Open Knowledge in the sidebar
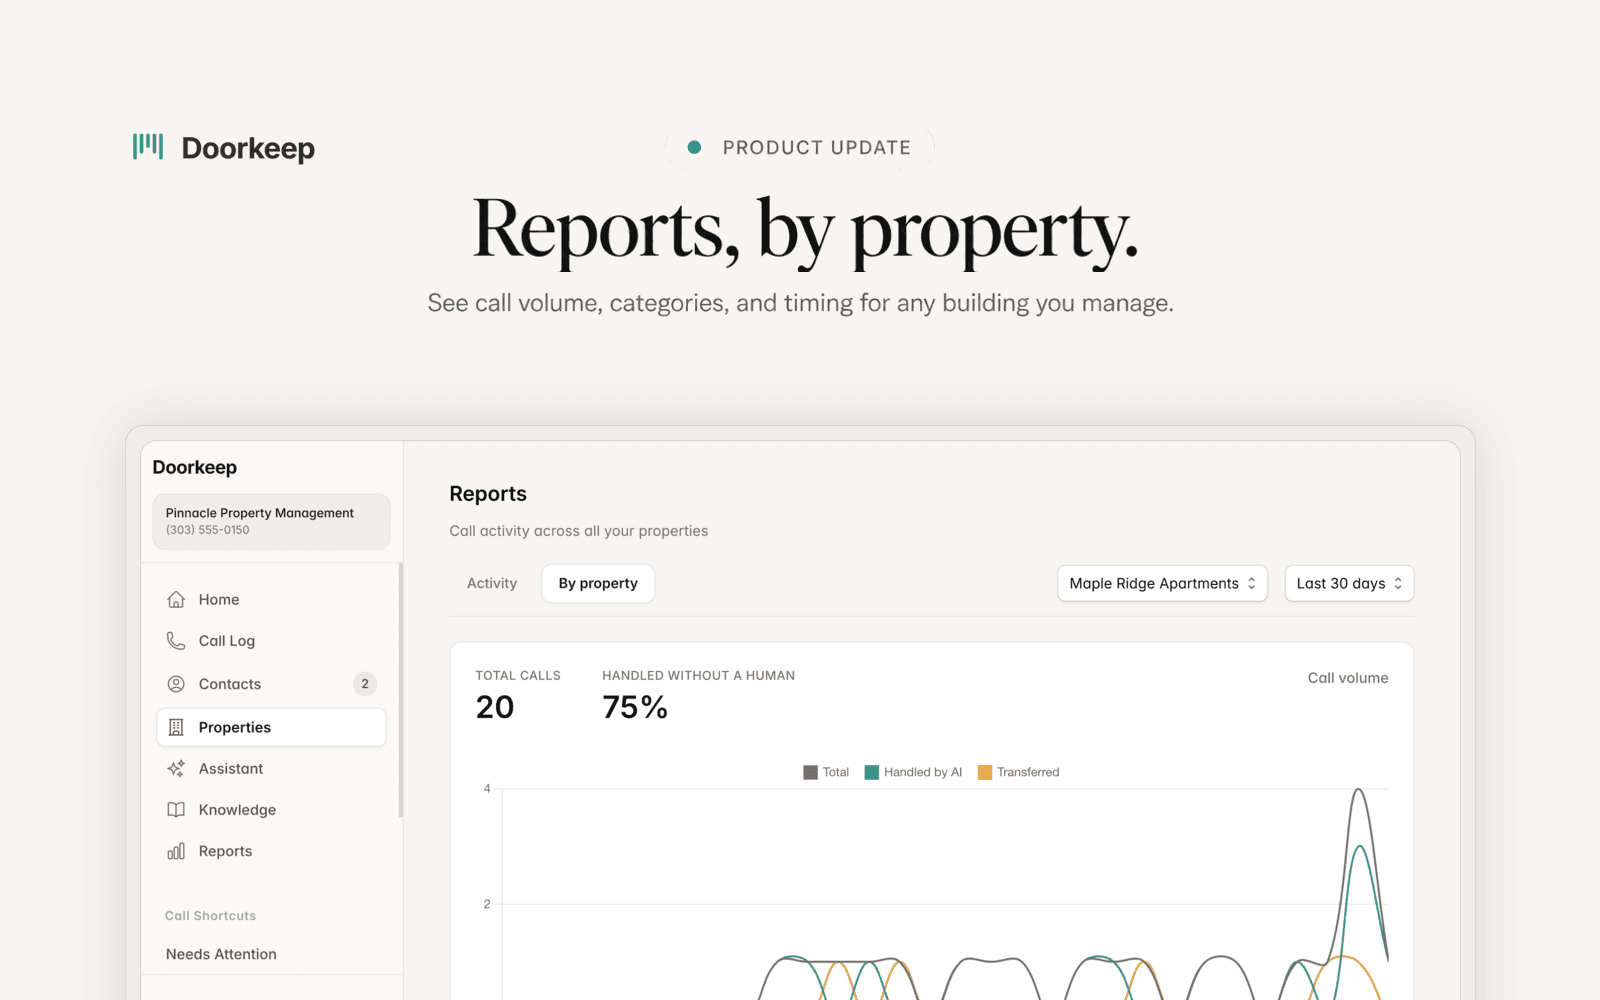This screenshot has height=1000, width=1600. [x=271, y=810]
